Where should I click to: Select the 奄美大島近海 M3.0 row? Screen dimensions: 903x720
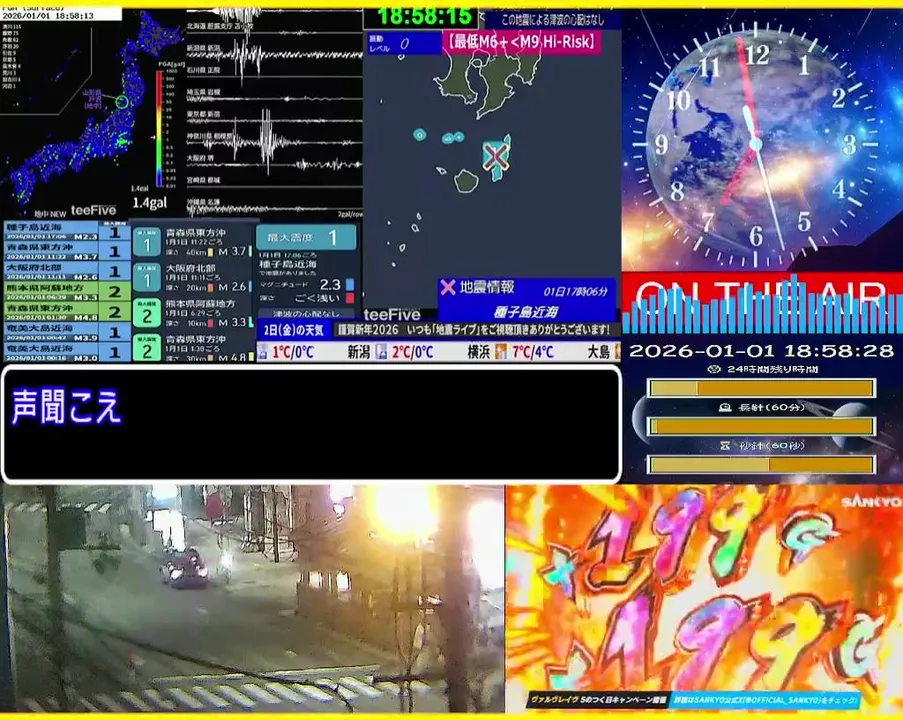[67, 351]
